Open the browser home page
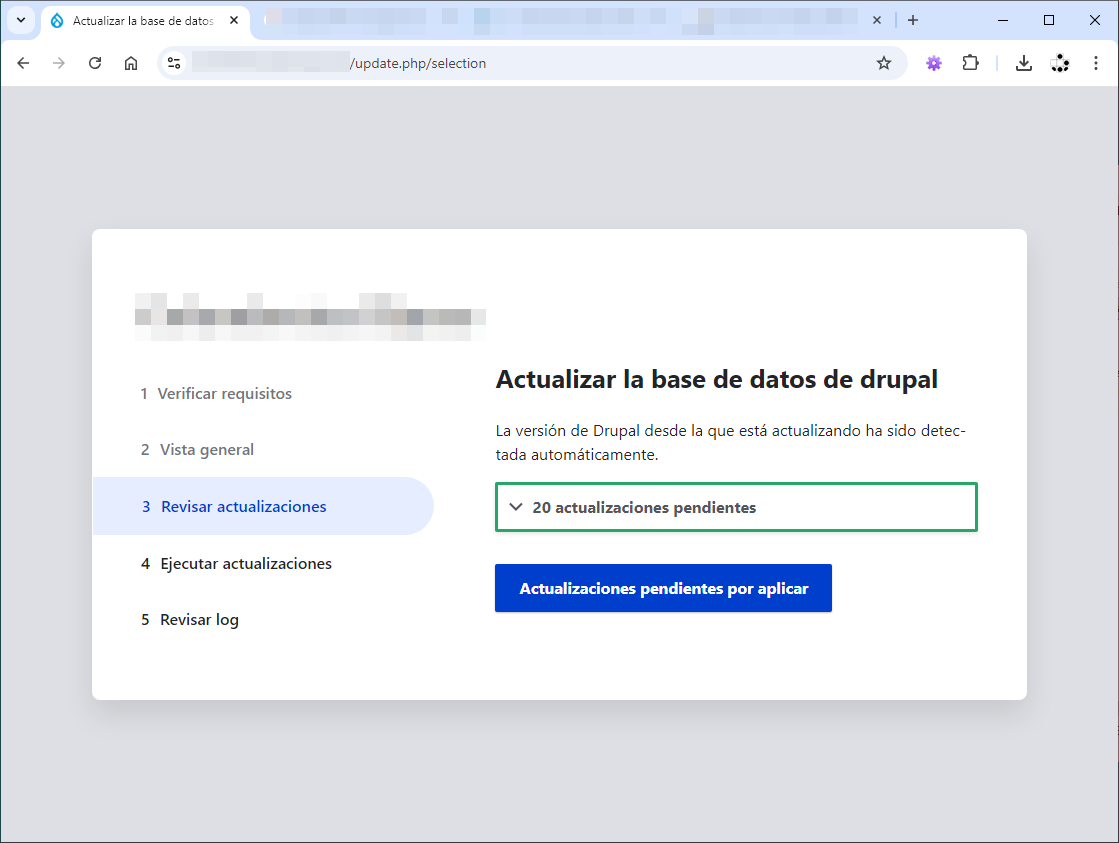Screen dimensions: 1119x843 131,63
